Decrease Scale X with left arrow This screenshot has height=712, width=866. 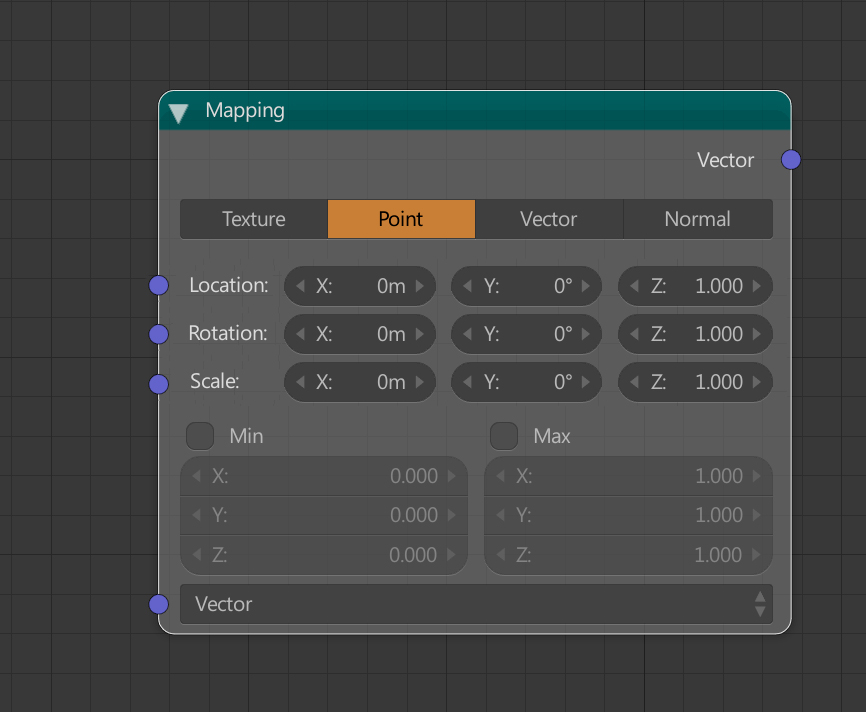(300, 382)
